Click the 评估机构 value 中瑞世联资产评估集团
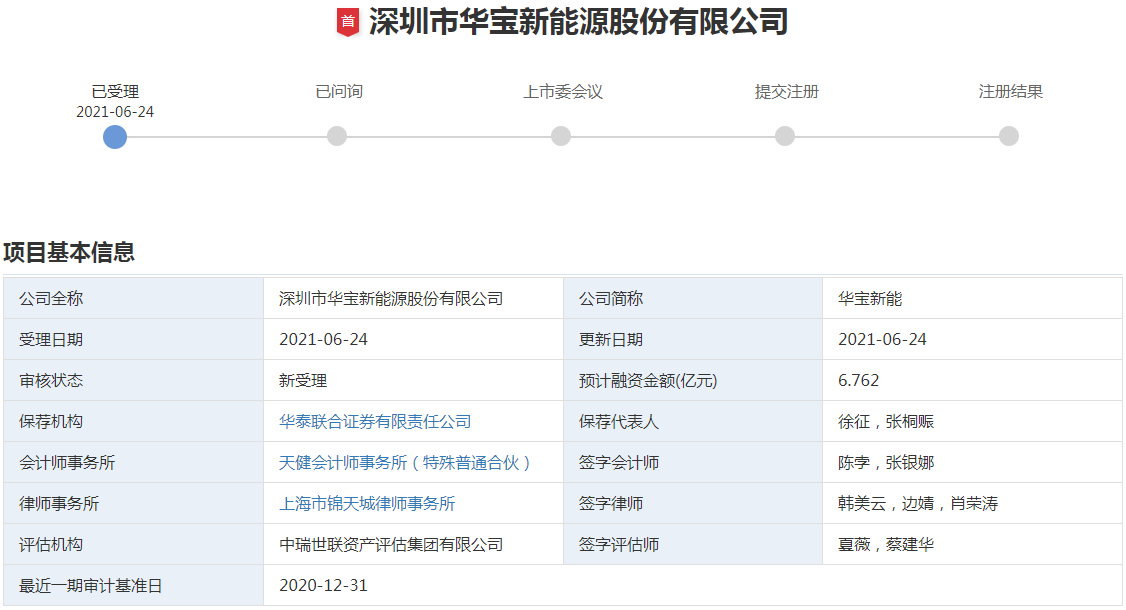This screenshot has width=1126, height=610. pos(389,545)
